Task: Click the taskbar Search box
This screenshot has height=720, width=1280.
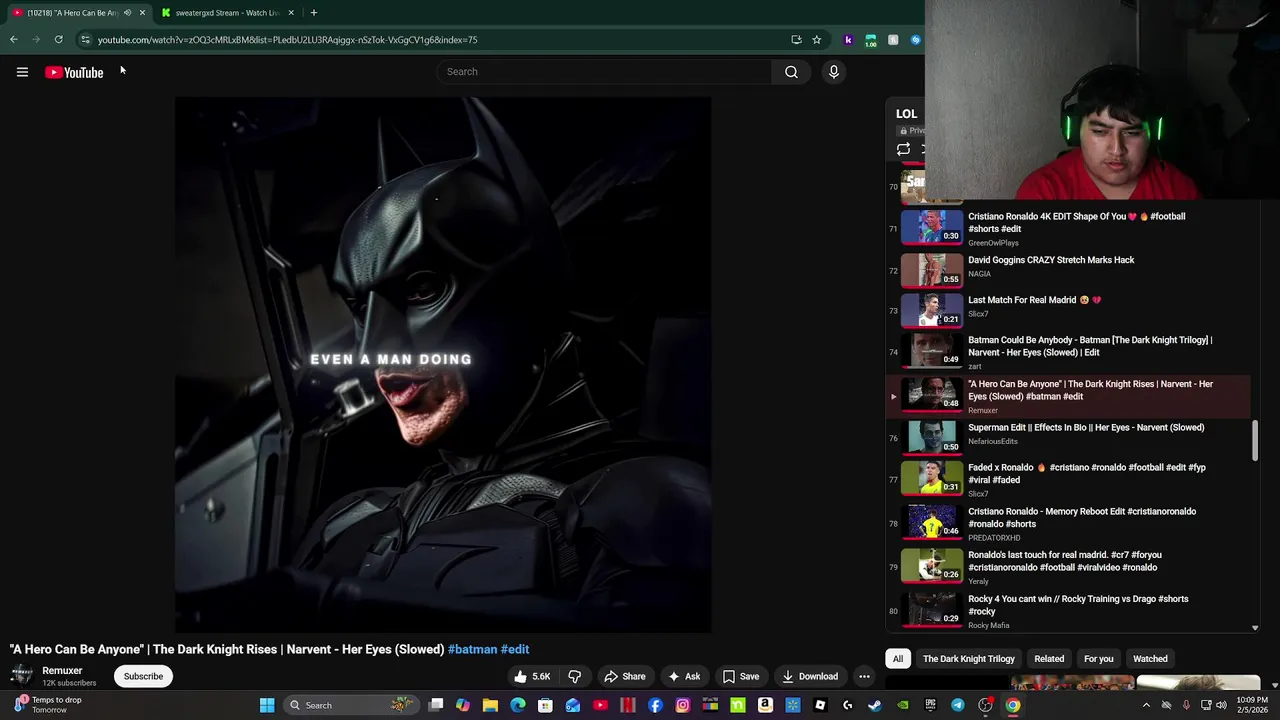Action: click(x=350, y=706)
